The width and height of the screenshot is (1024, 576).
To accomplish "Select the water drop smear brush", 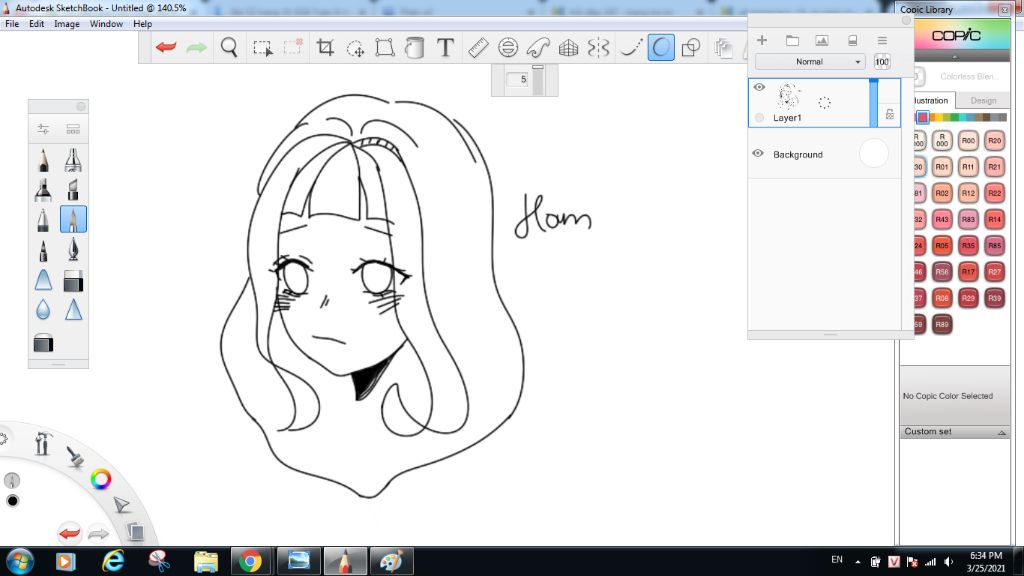I will click(43, 309).
